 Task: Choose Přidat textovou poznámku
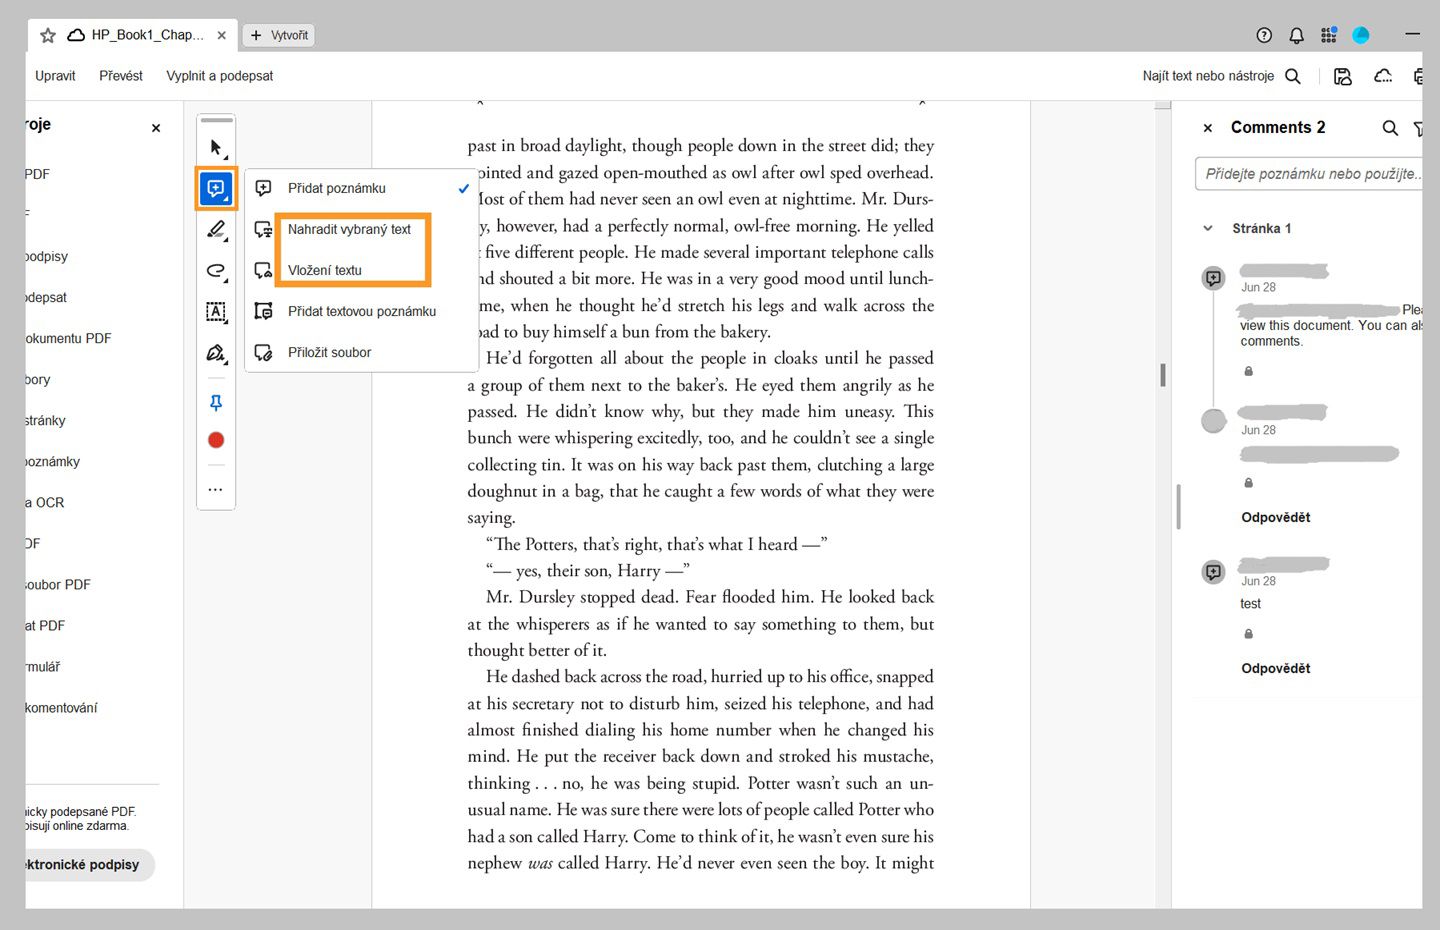click(362, 311)
